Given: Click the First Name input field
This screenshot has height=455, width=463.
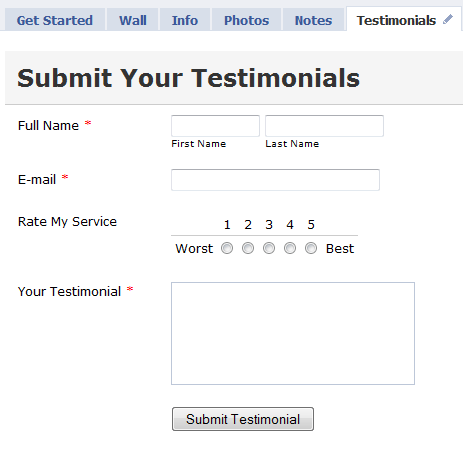Looking at the screenshot, I should point(215,126).
